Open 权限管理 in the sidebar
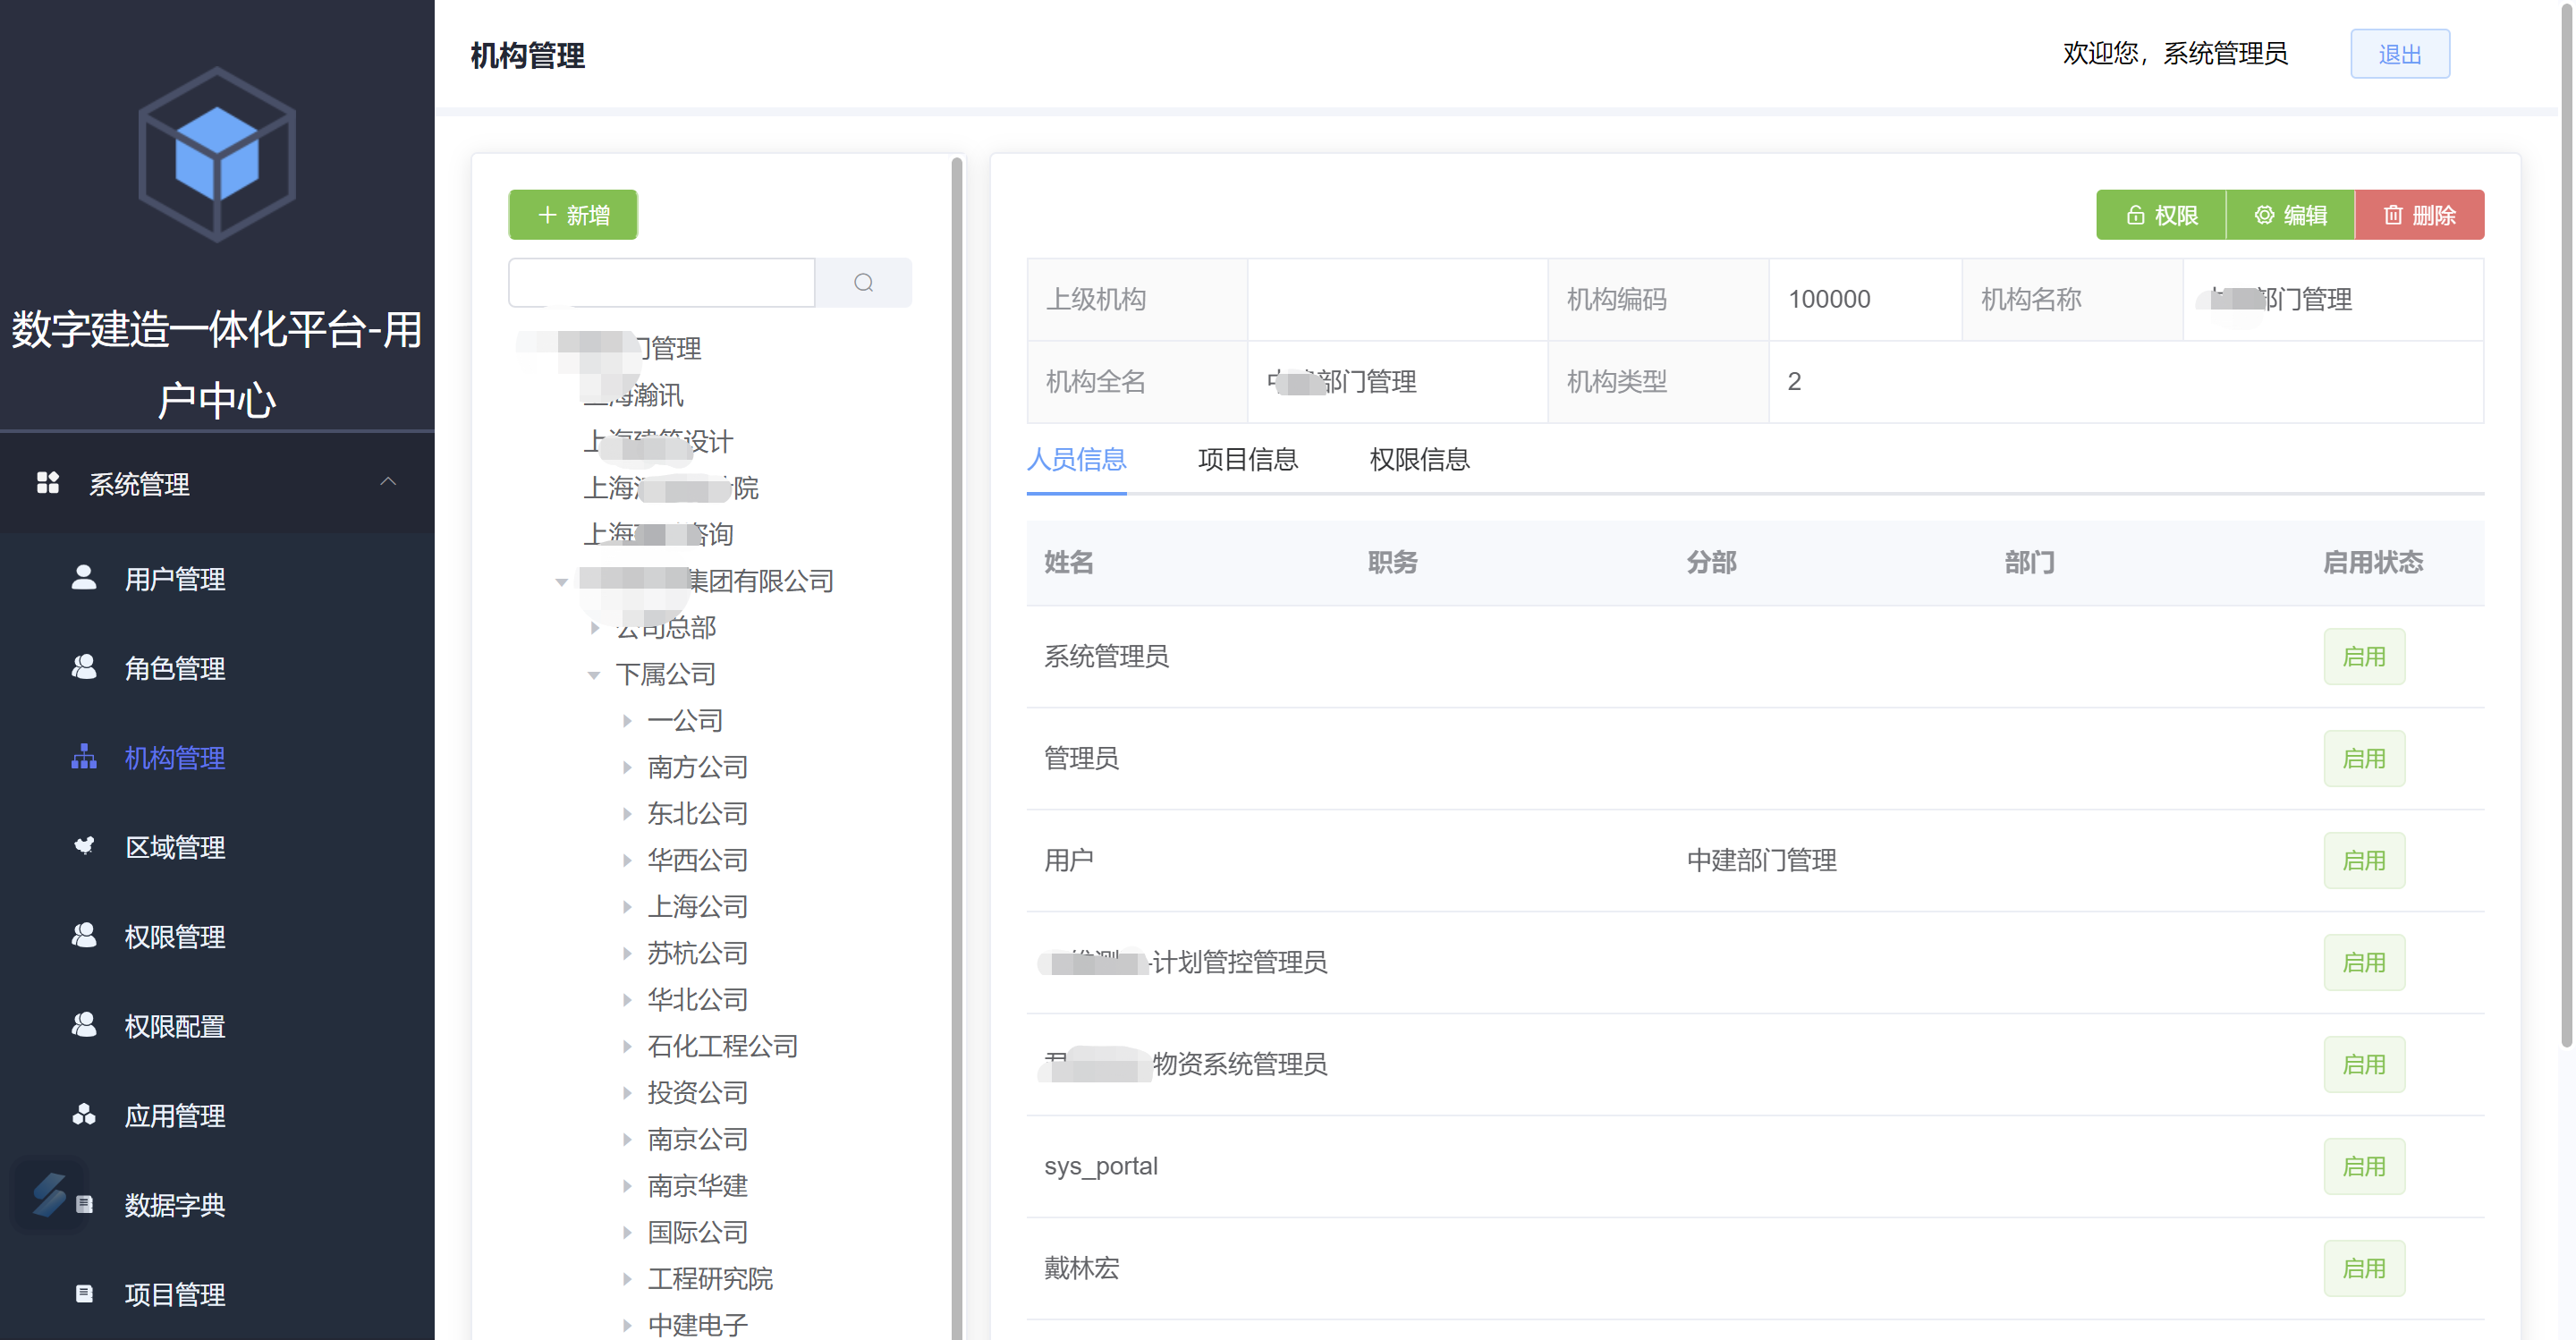 pos(175,936)
